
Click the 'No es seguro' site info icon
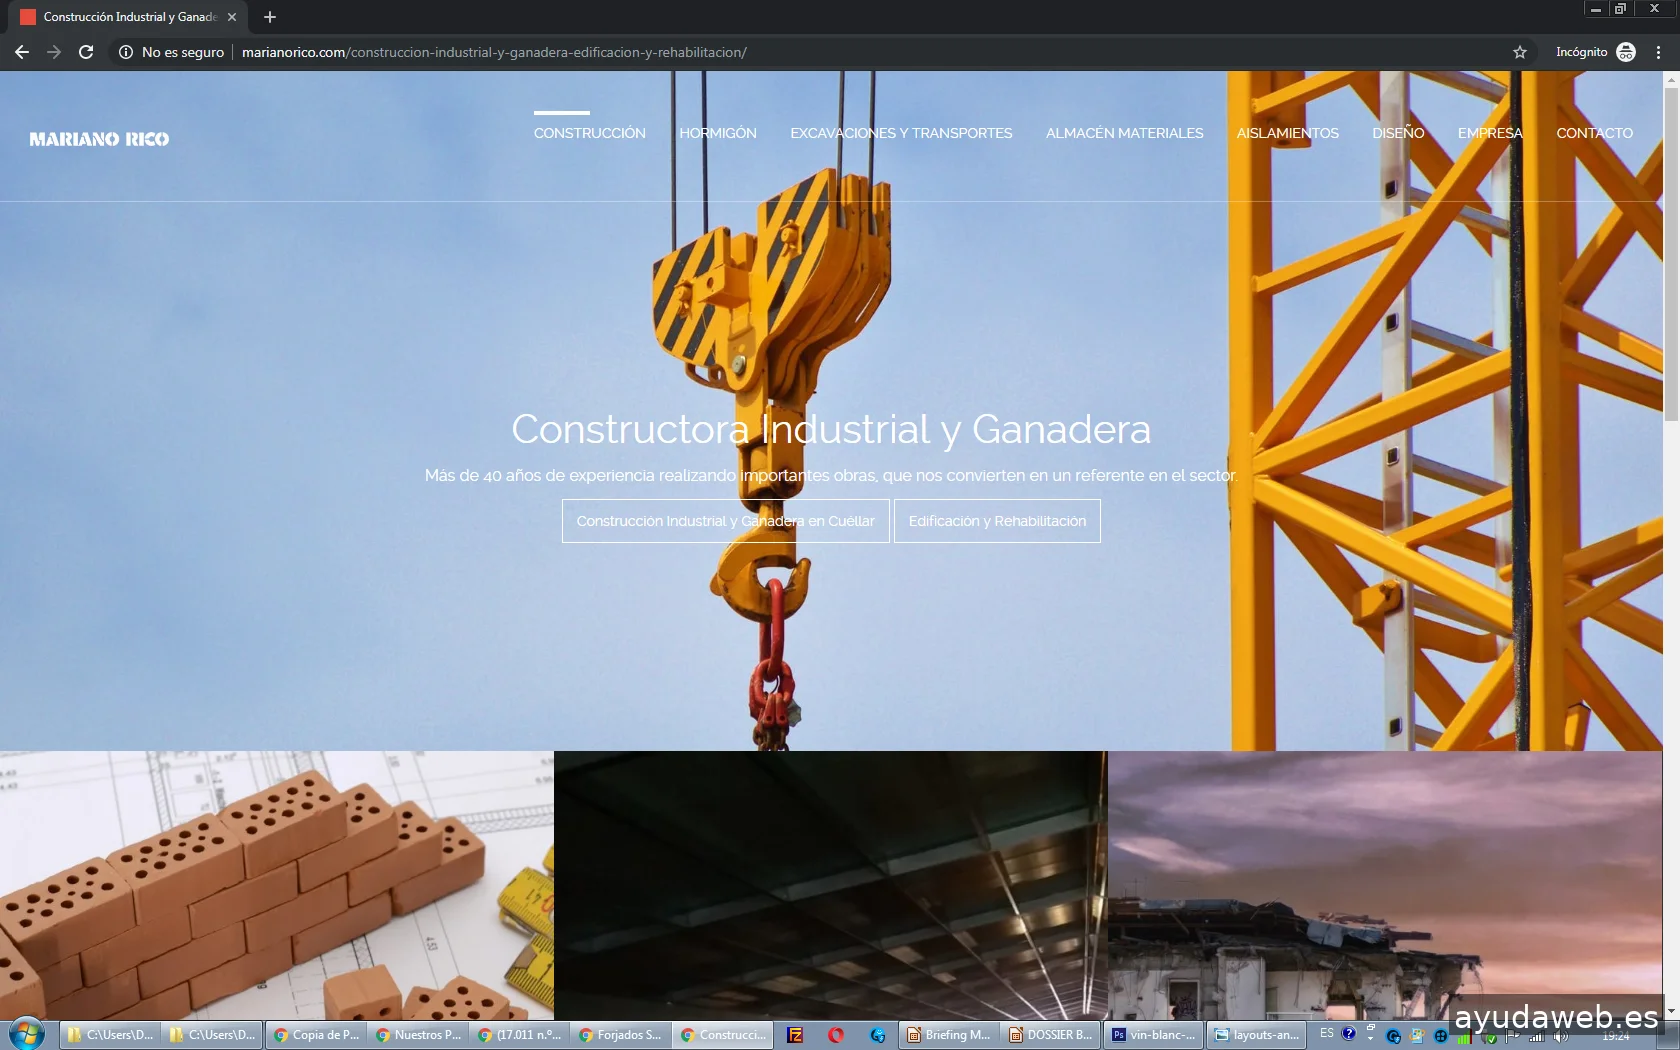[126, 52]
